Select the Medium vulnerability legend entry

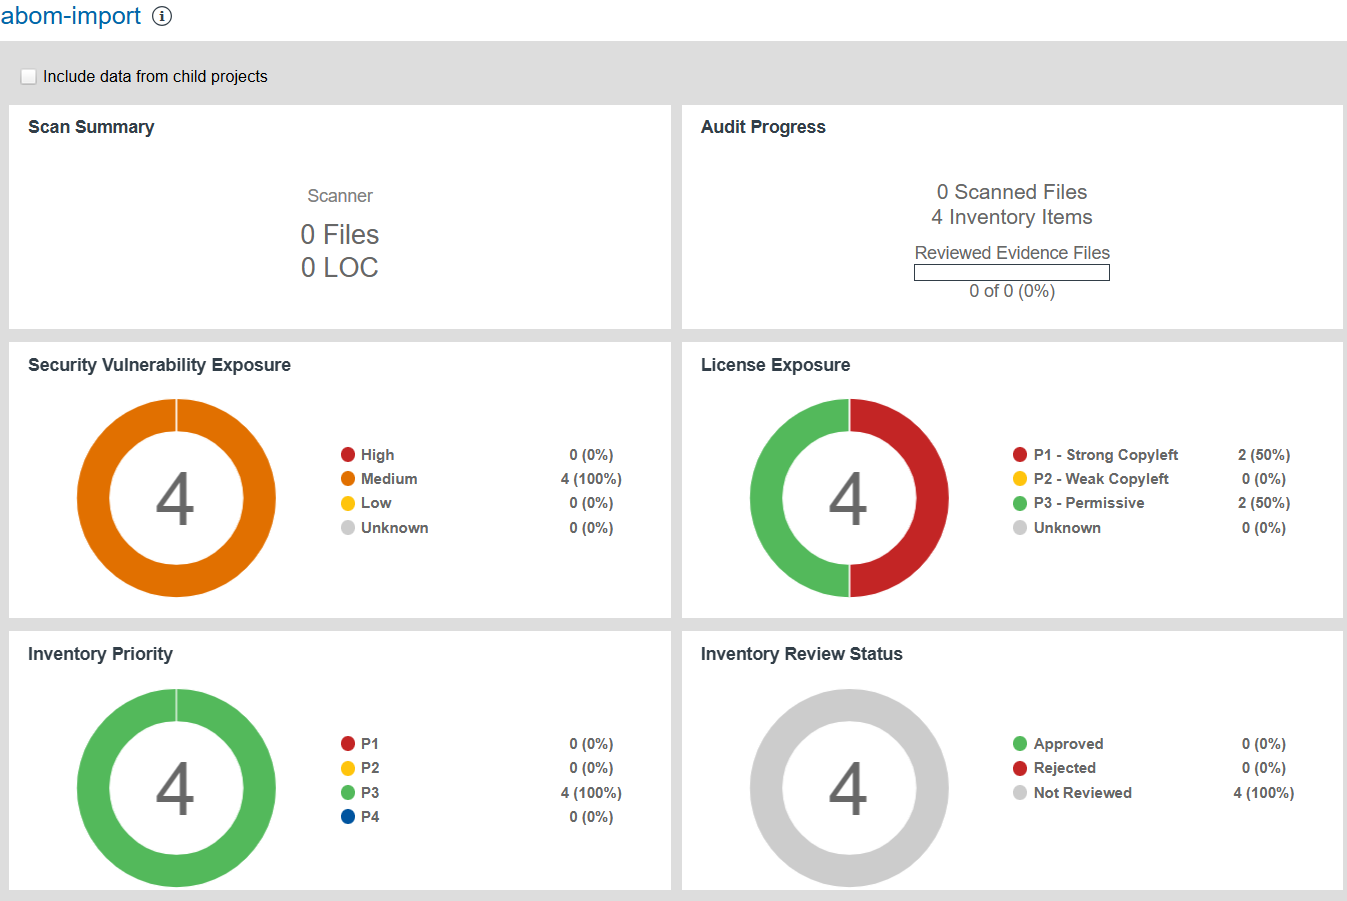click(x=389, y=479)
